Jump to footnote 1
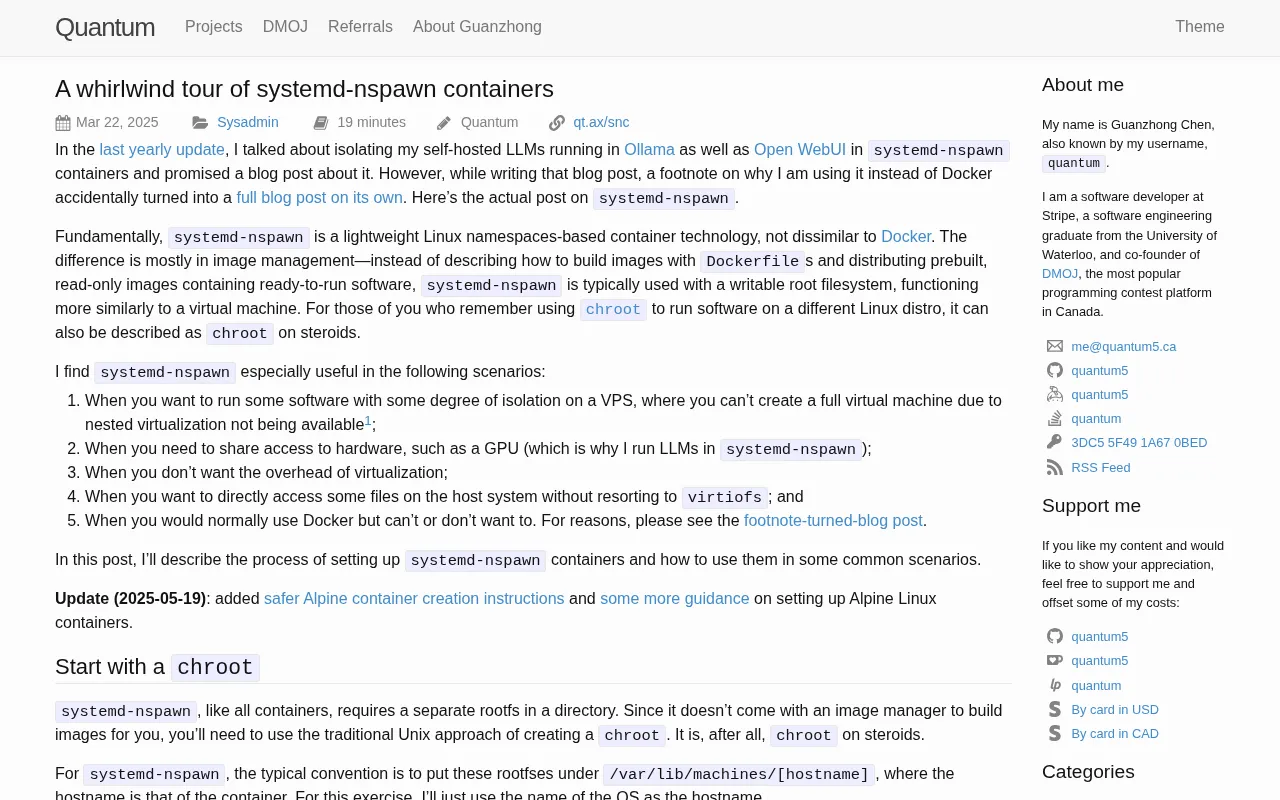This screenshot has height=800, width=1280. pos(368,421)
